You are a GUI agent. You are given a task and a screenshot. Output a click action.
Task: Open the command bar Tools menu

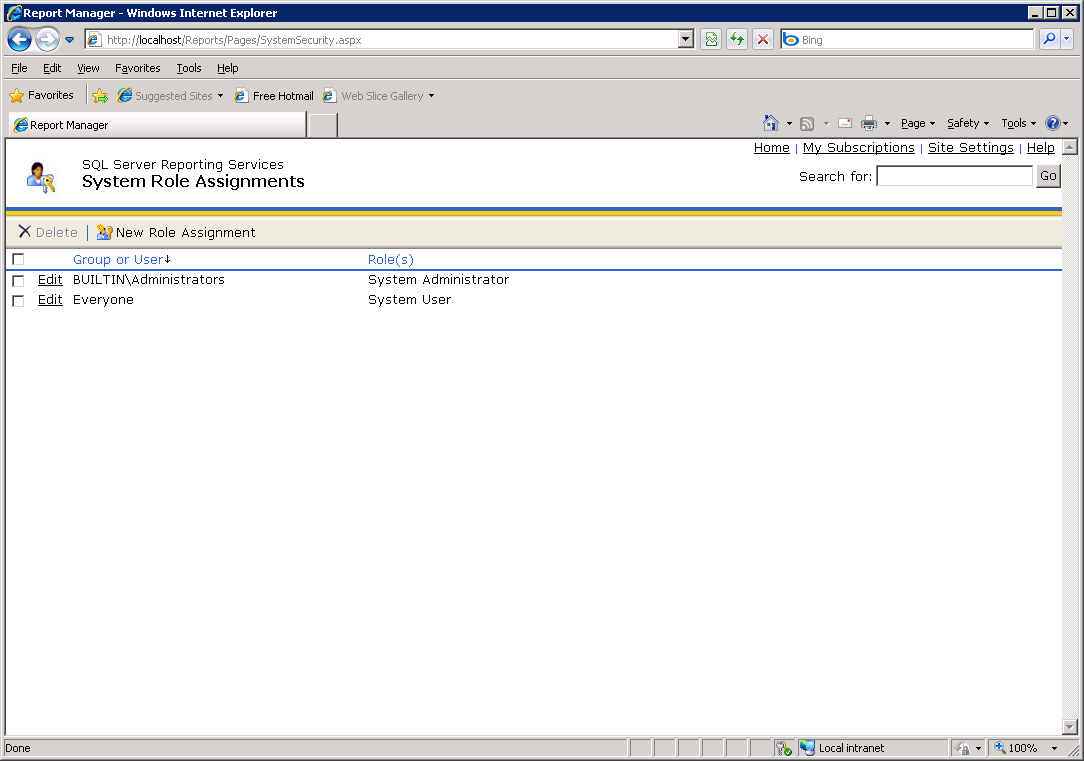(1018, 123)
